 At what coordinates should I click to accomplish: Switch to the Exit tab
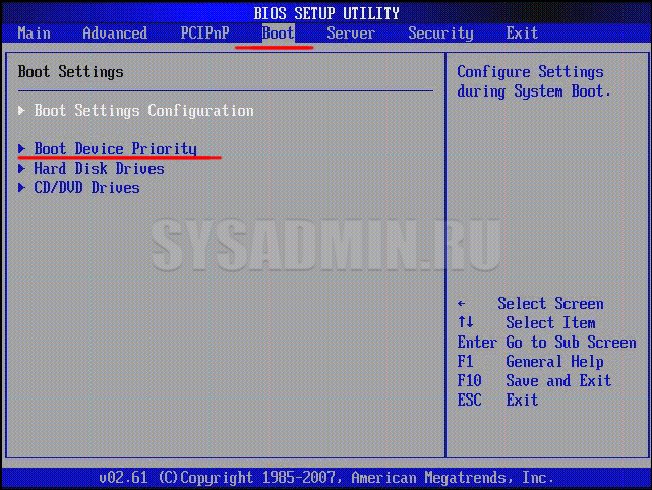[522, 34]
